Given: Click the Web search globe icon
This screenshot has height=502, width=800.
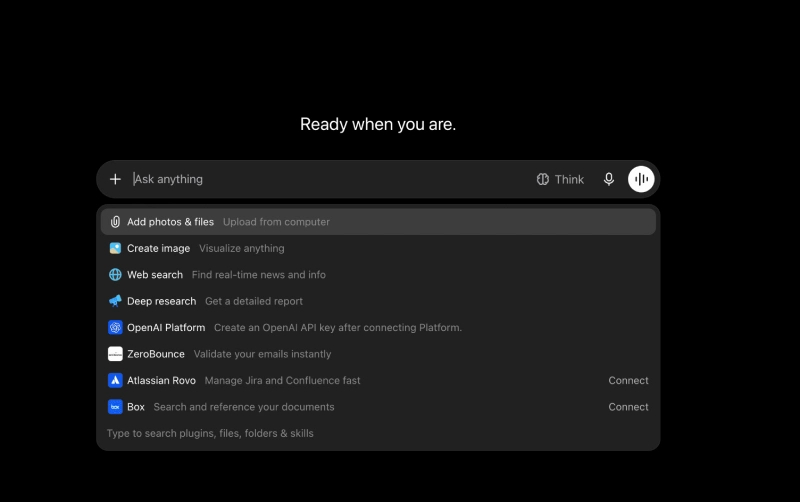Looking at the screenshot, I should click(x=115, y=274).
